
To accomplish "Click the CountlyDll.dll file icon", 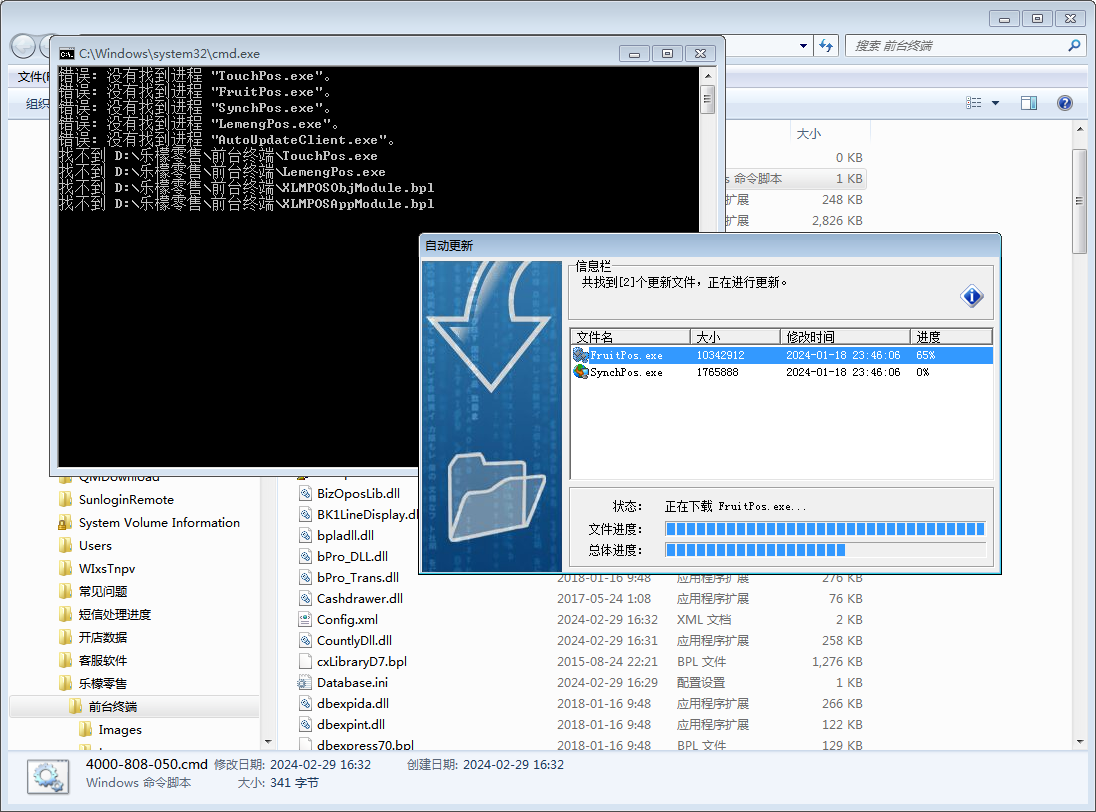I will pyautogui.click(x=305, y=640).
